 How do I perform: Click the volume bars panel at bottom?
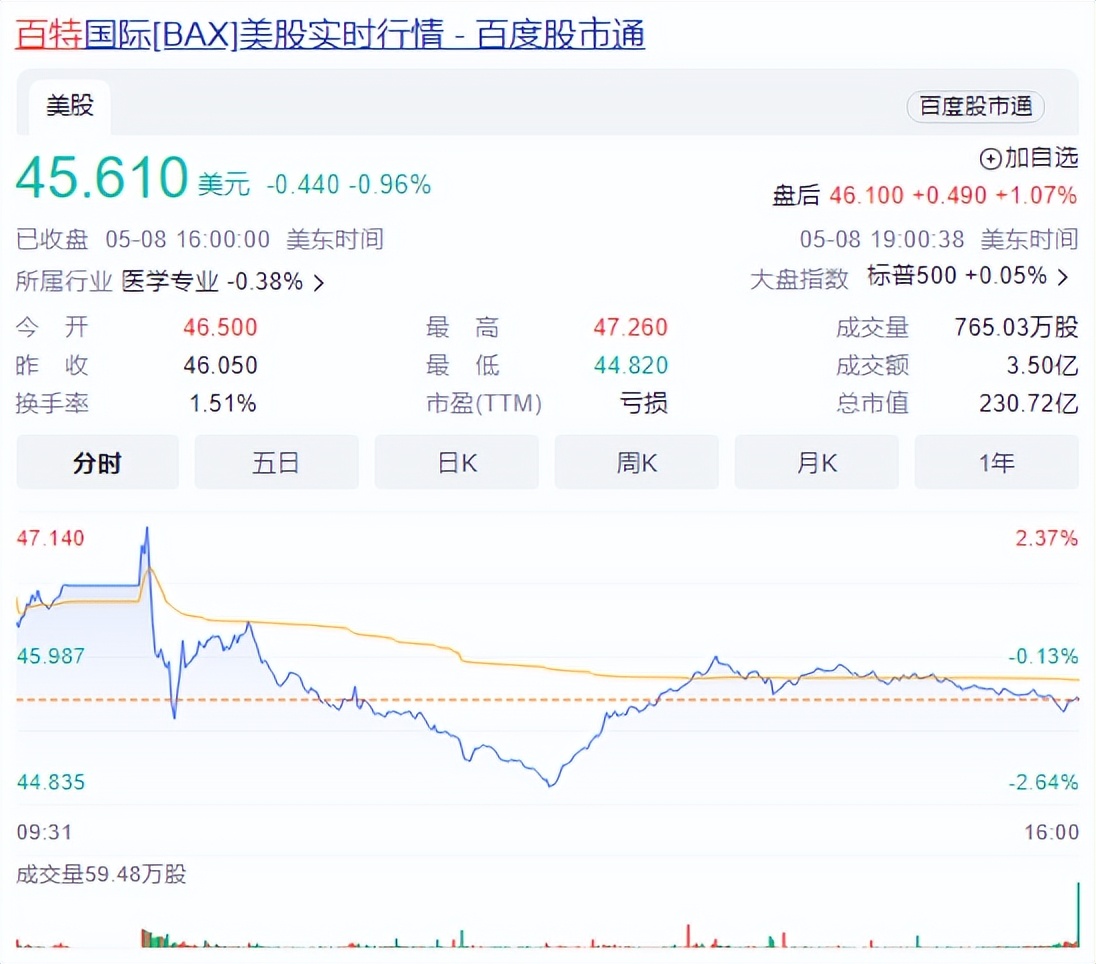tap(550, 930)
